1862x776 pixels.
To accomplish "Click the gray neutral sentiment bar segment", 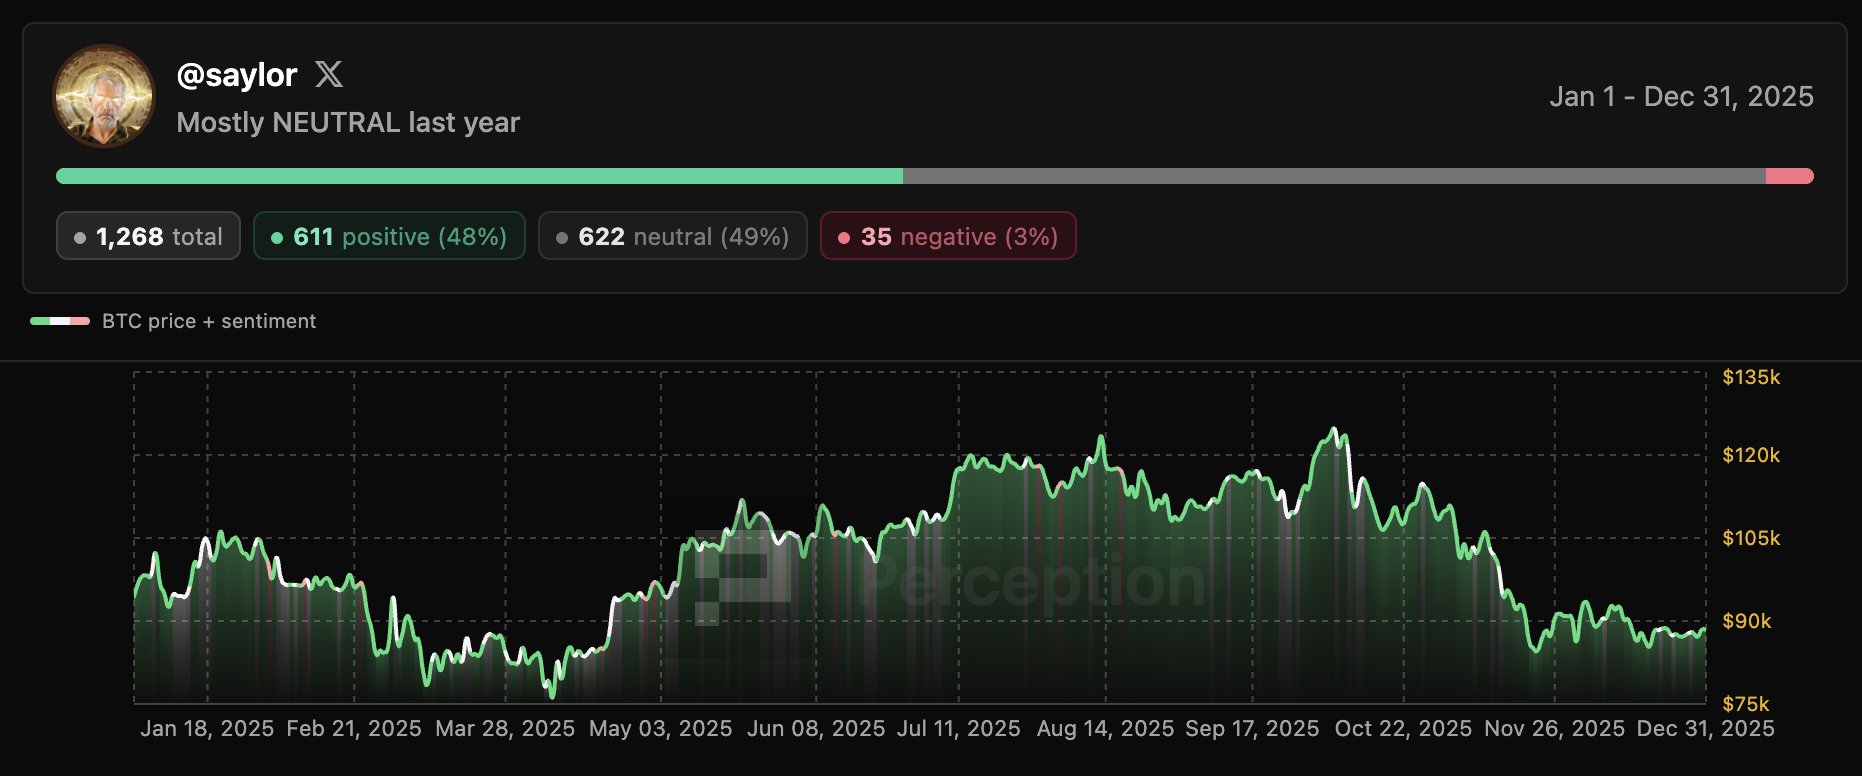I will [x=1334, y=176].
